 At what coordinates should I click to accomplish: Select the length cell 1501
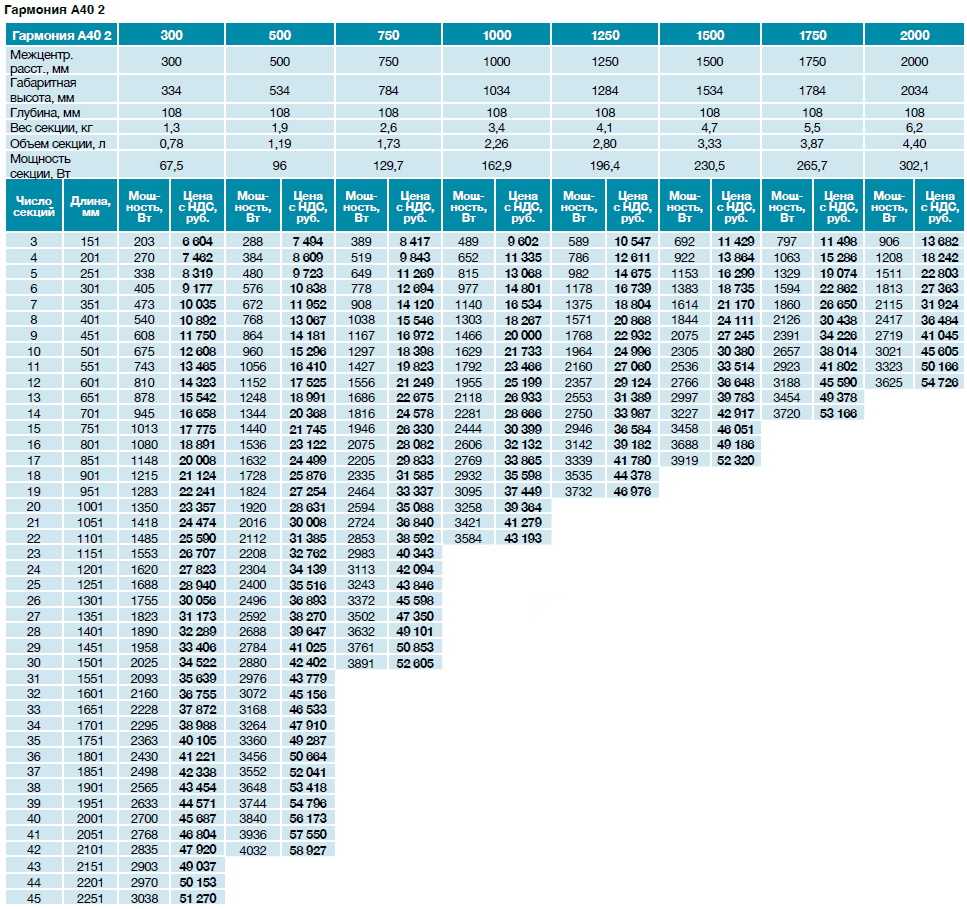point(90,663)
